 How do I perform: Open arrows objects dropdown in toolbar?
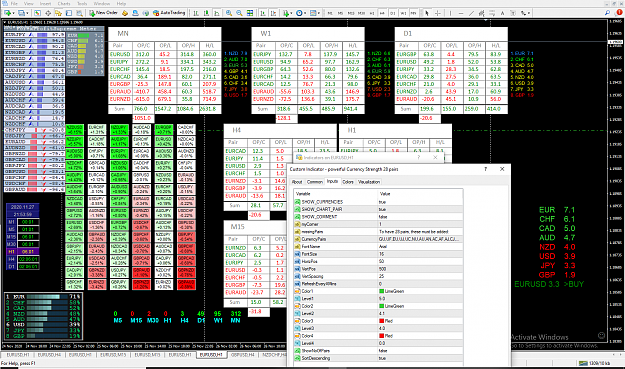[x=525, y=13]
